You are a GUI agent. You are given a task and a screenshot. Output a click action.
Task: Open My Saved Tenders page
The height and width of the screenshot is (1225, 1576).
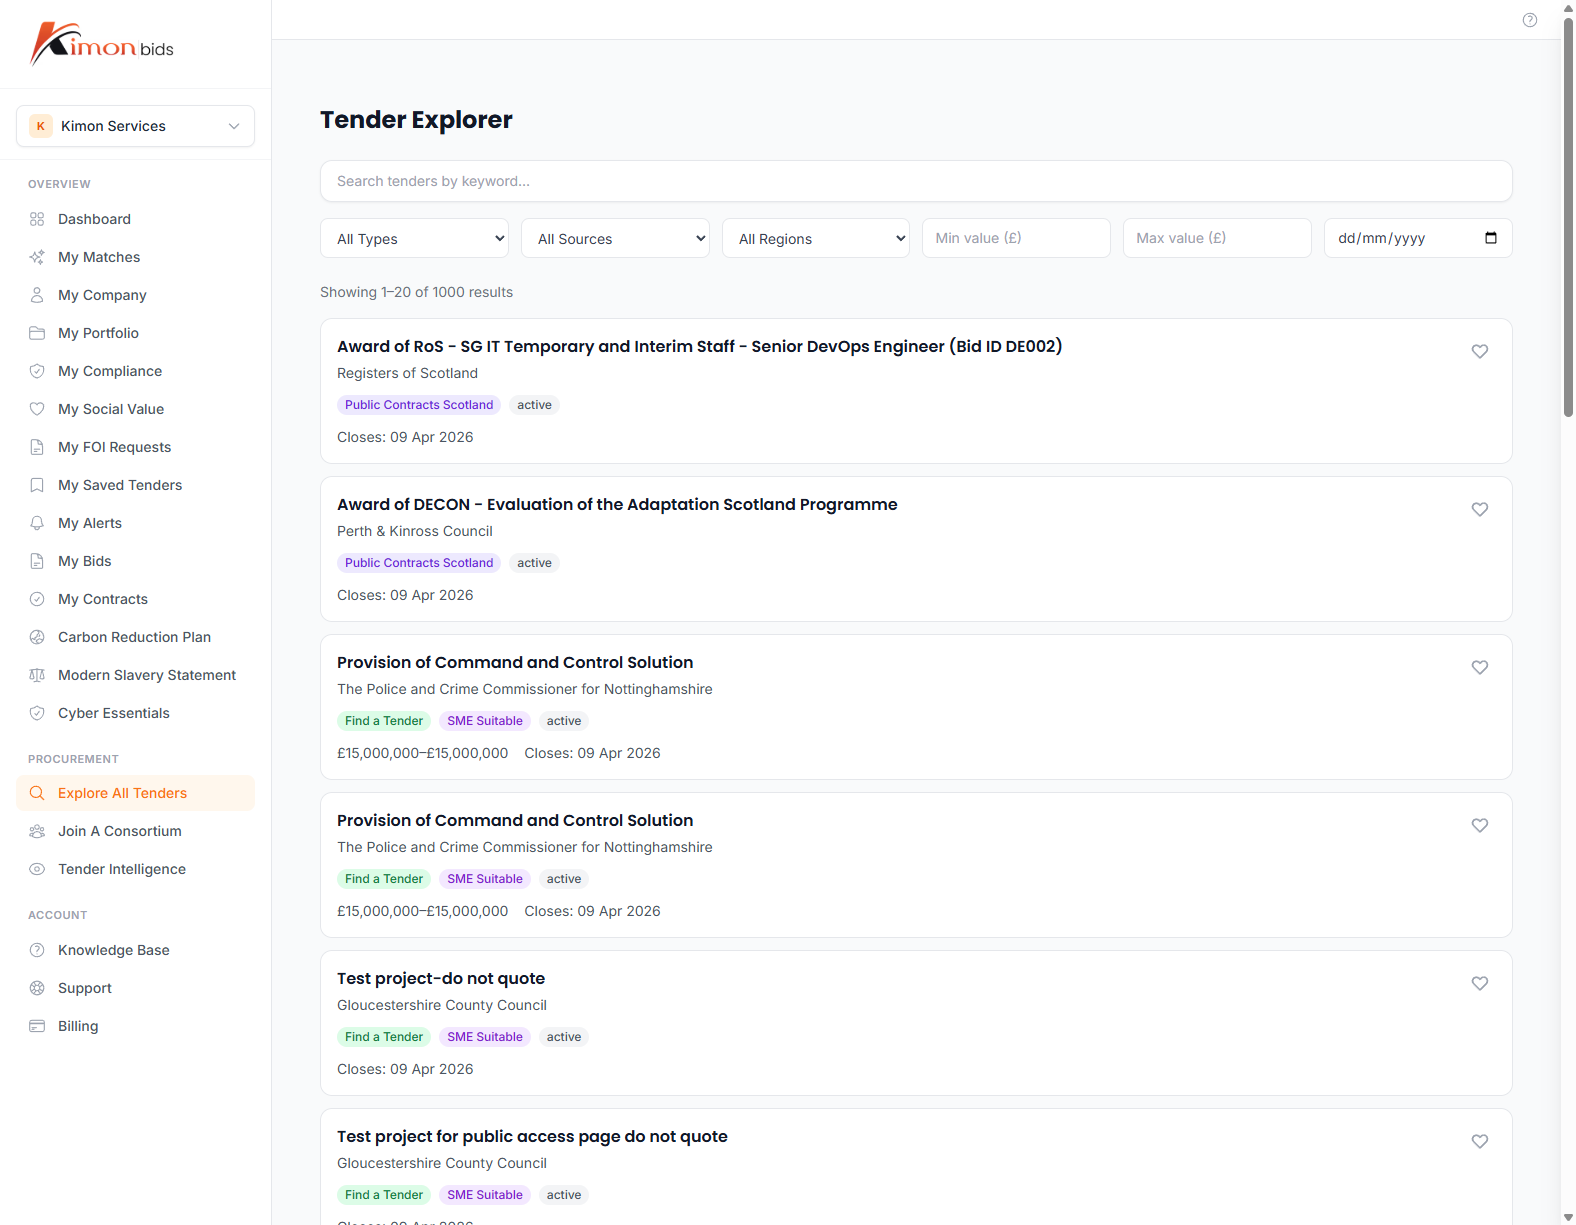(x=136, y=485)
